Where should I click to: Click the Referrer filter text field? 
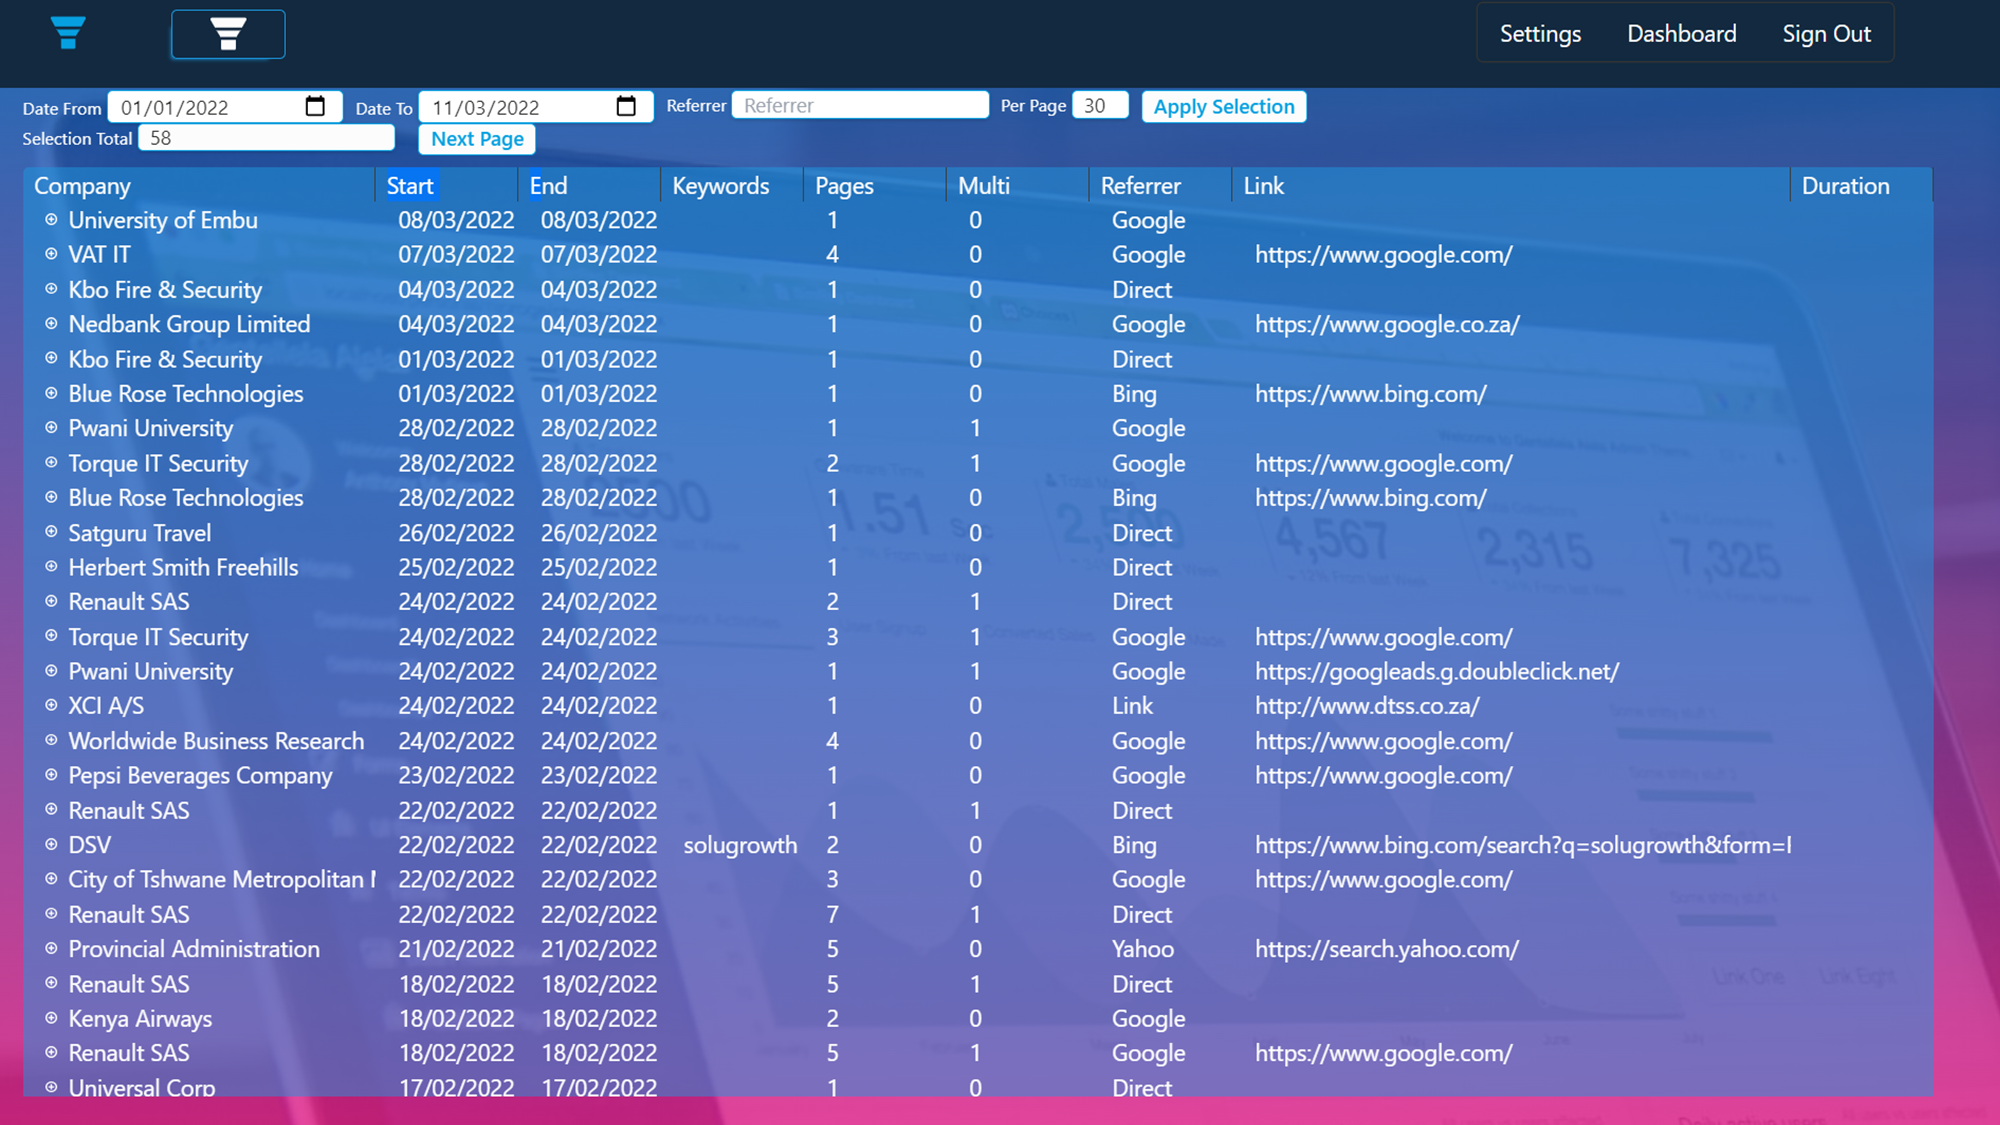pos(860,105)
